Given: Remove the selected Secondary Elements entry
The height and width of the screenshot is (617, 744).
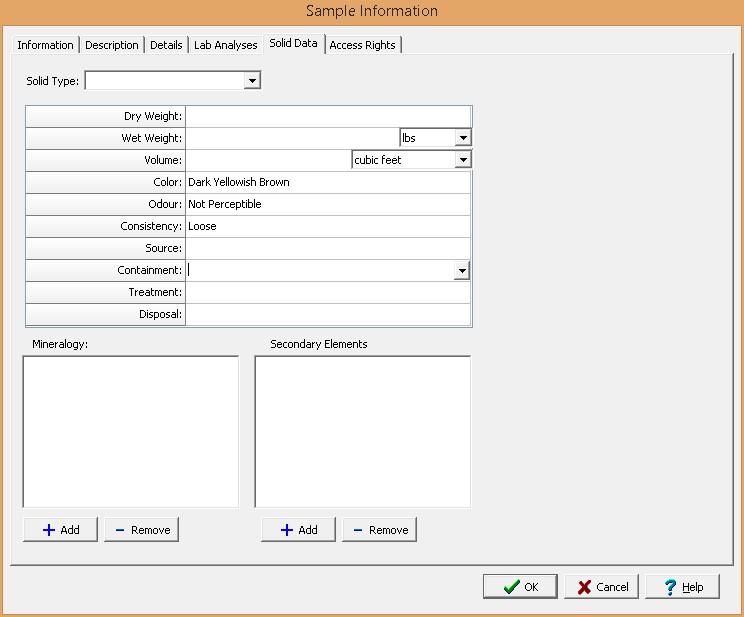Looking at the screenshot, I should (x=379, y=530).
